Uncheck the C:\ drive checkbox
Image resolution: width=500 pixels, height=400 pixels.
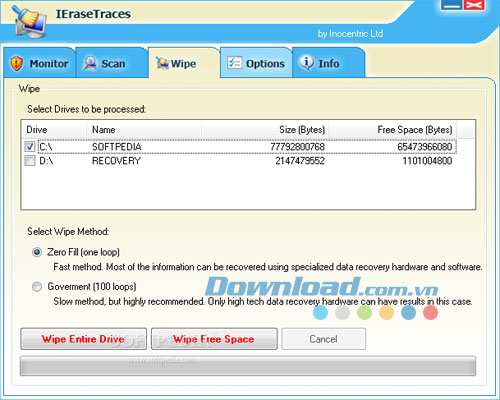30,146
